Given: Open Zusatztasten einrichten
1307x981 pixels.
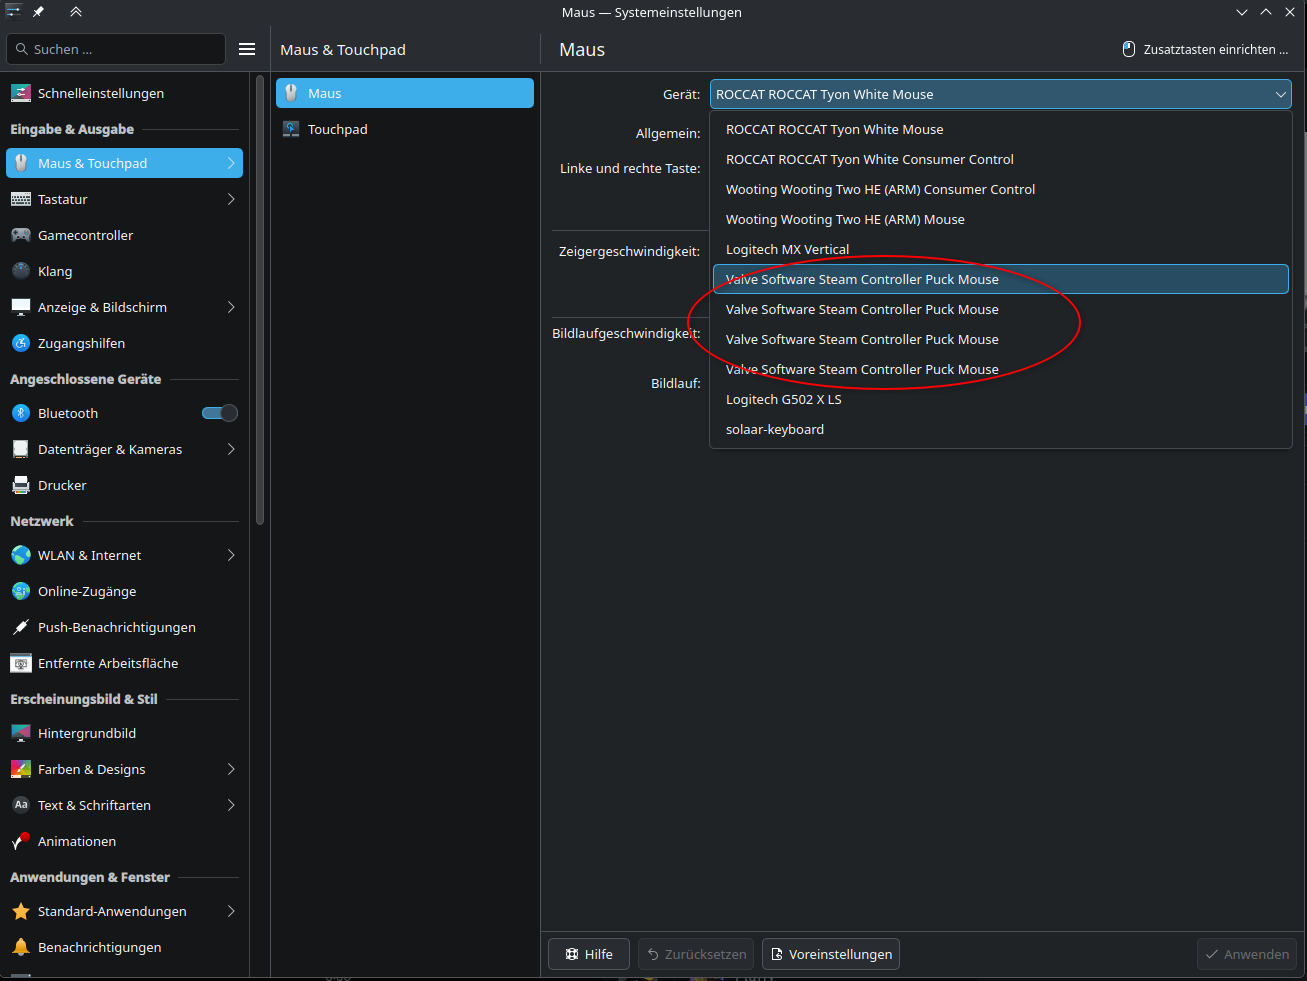Looking at the screenshot, I should (x=1205, y=49).
